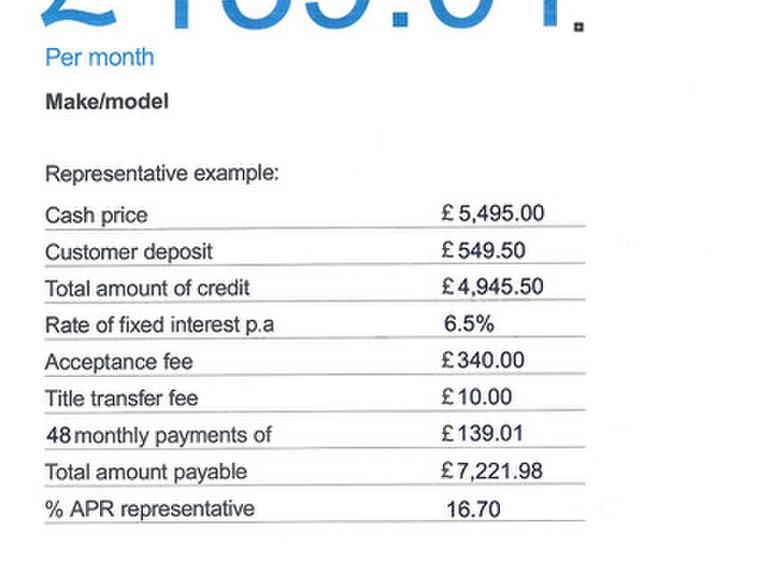This screenshot has width=759, height=569.
Task: Click the "Acceptance fee" row label
Action: tap(118, 362)
